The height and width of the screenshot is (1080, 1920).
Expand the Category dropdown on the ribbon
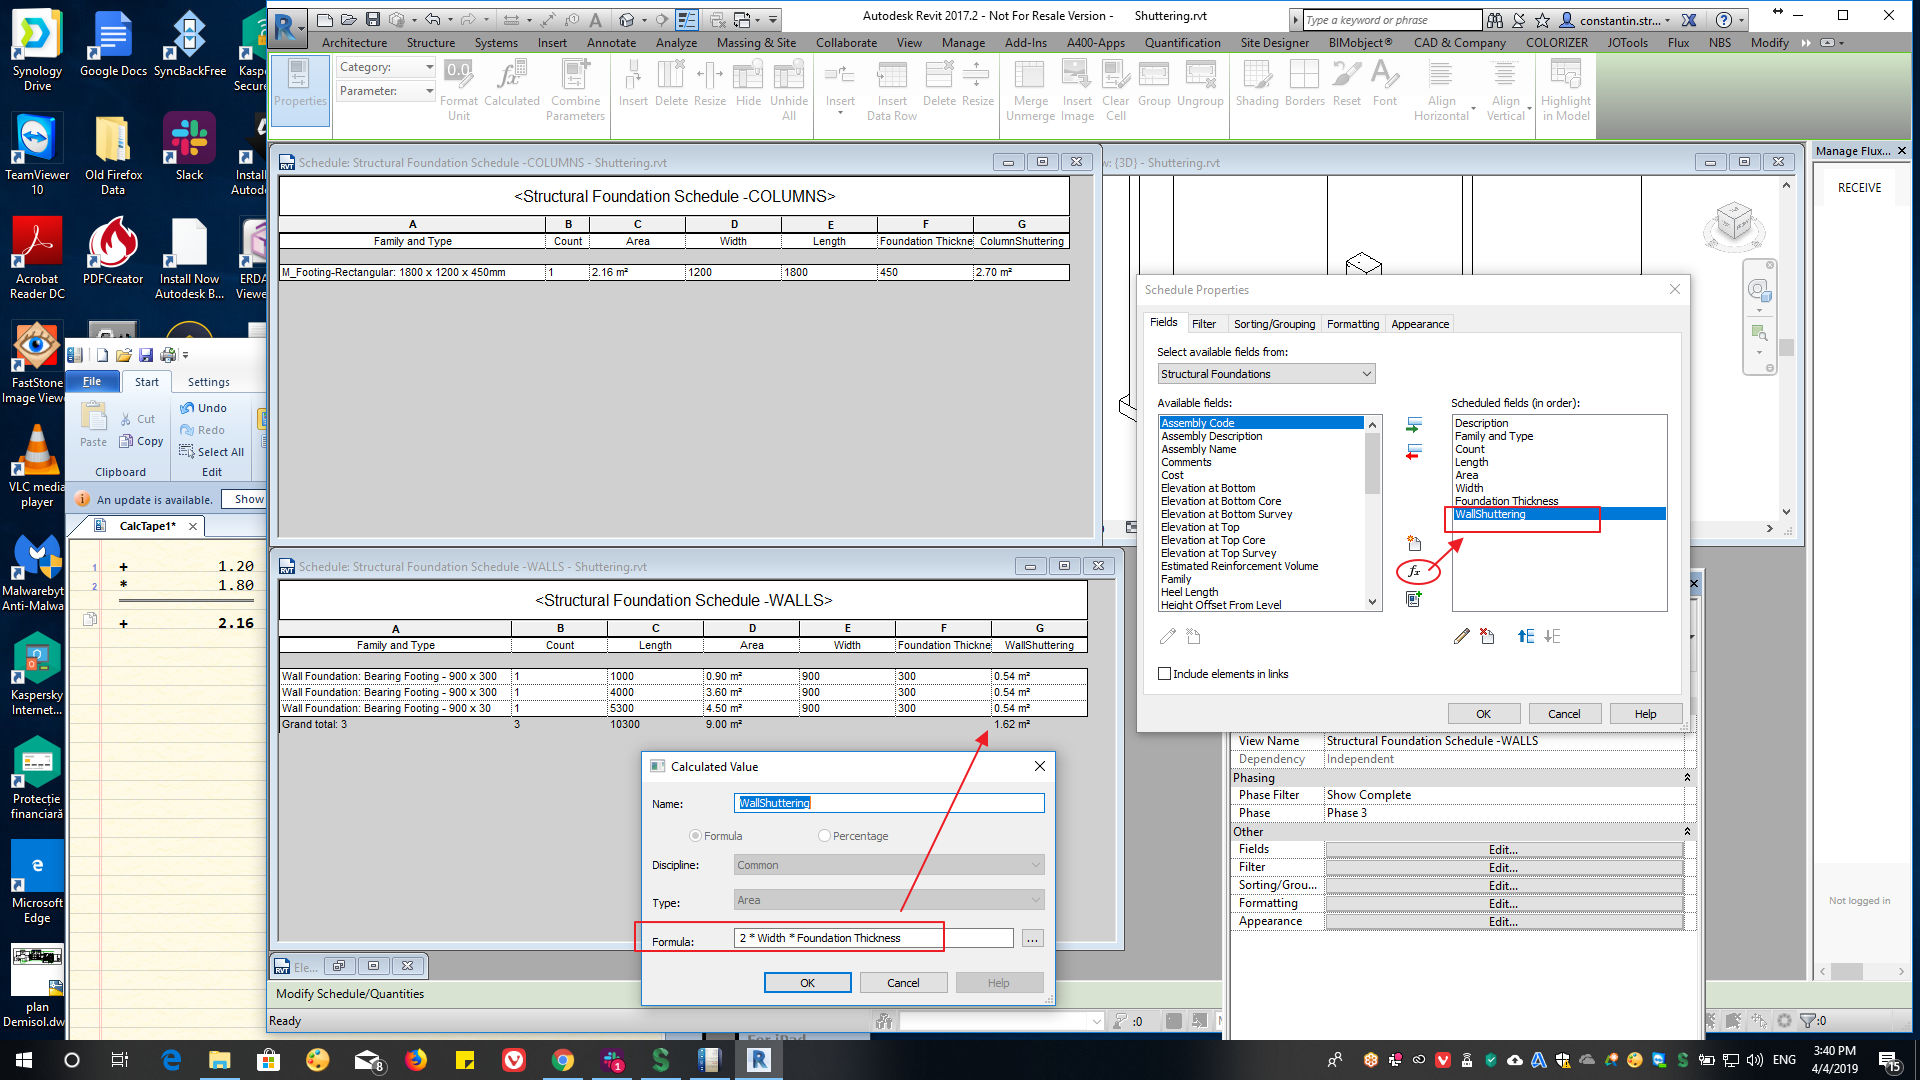tap(430, 67)
